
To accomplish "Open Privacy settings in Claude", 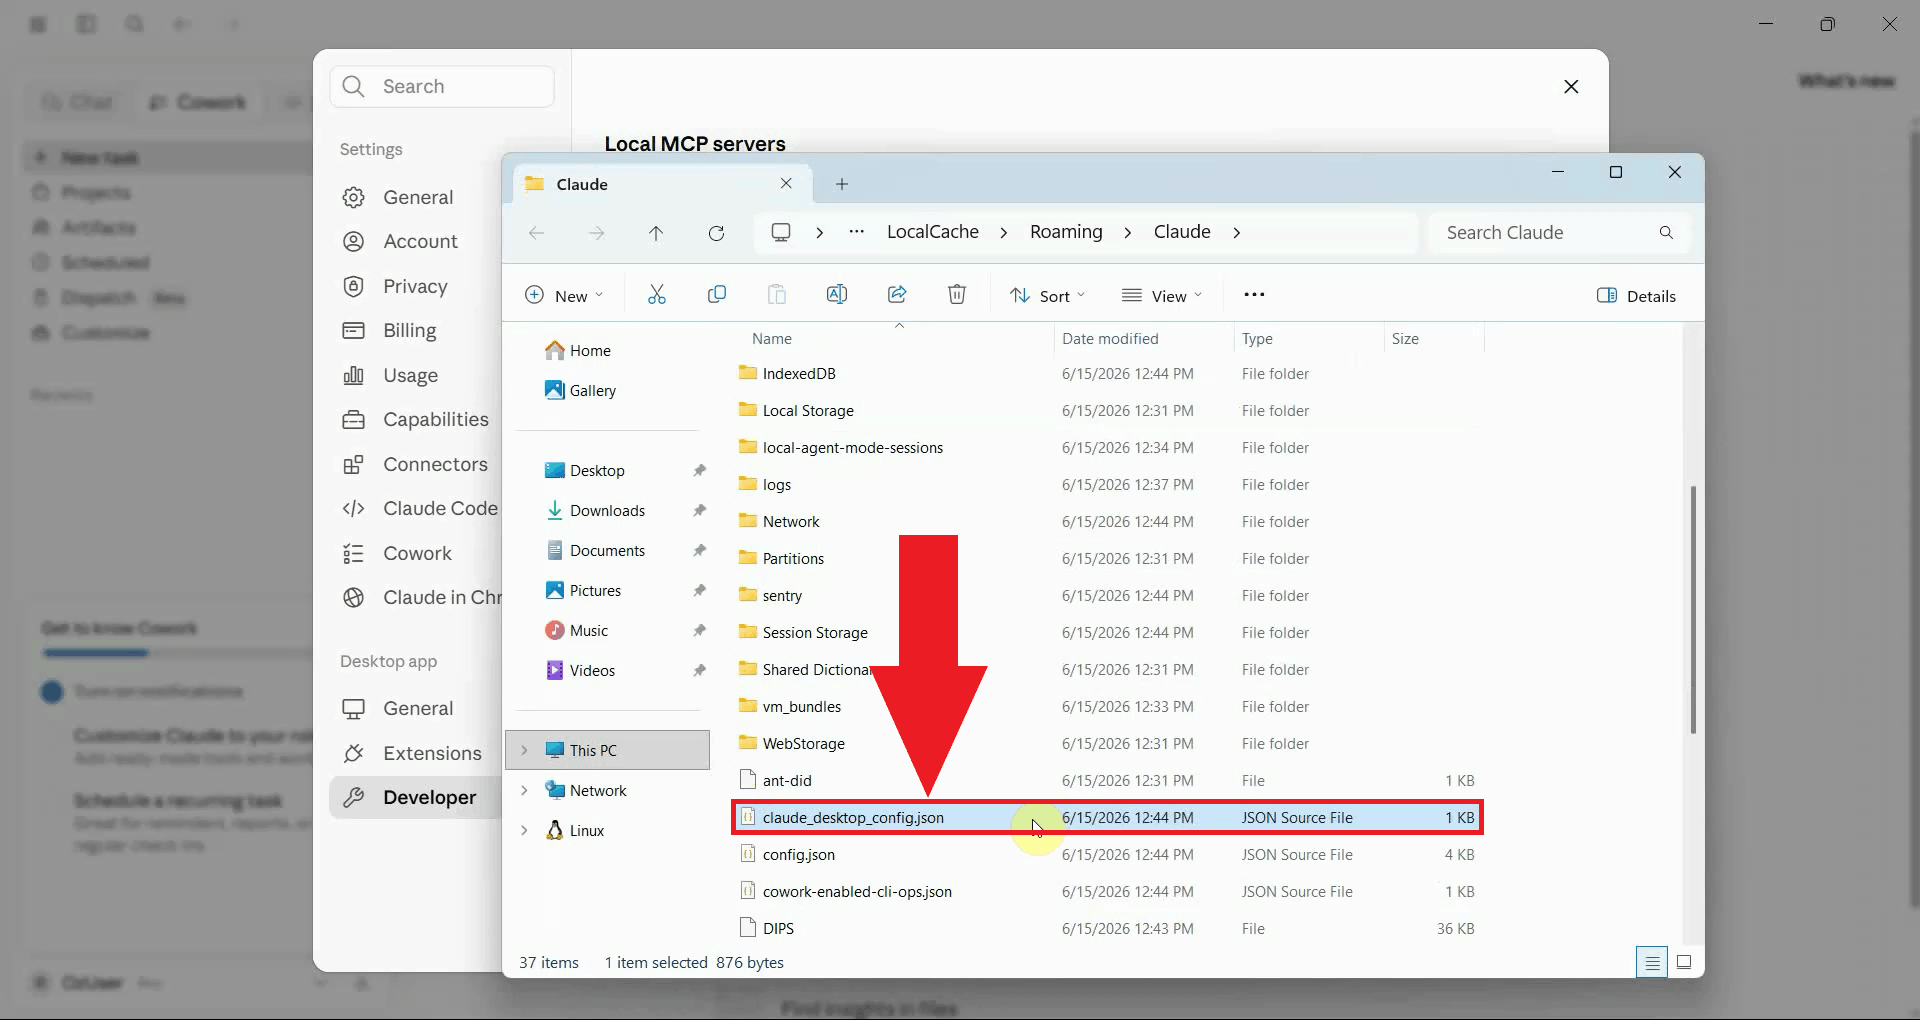I will [395, 286].
